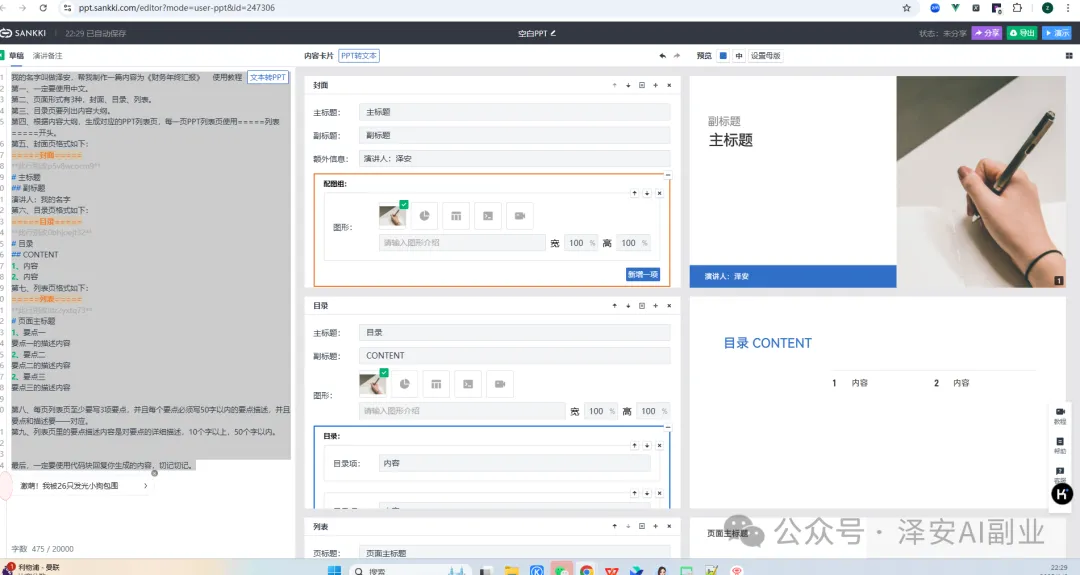Focus the 封面 主标题 input field
Viewport: 1080px width, 575px height.
pos(514,112)
